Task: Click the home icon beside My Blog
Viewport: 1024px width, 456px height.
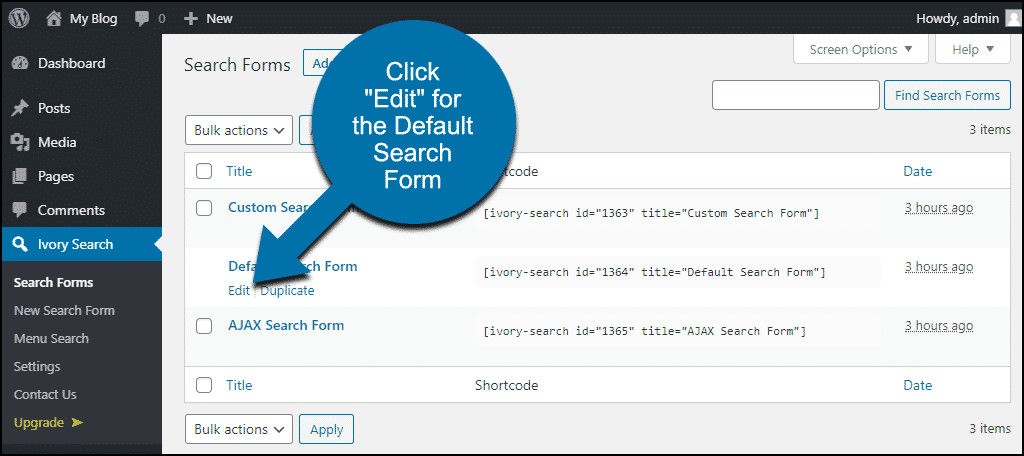Action: 55,18
